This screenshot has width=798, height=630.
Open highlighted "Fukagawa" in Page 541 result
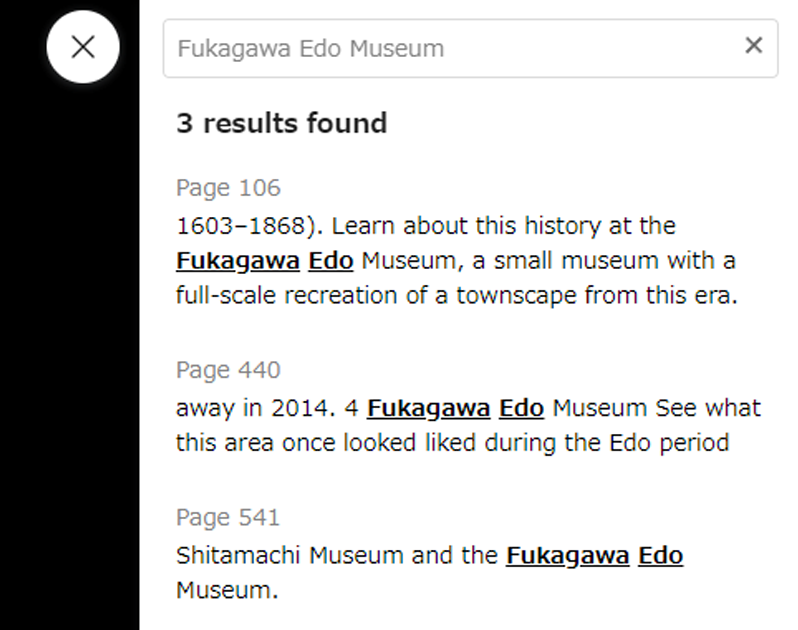(567, 555)
